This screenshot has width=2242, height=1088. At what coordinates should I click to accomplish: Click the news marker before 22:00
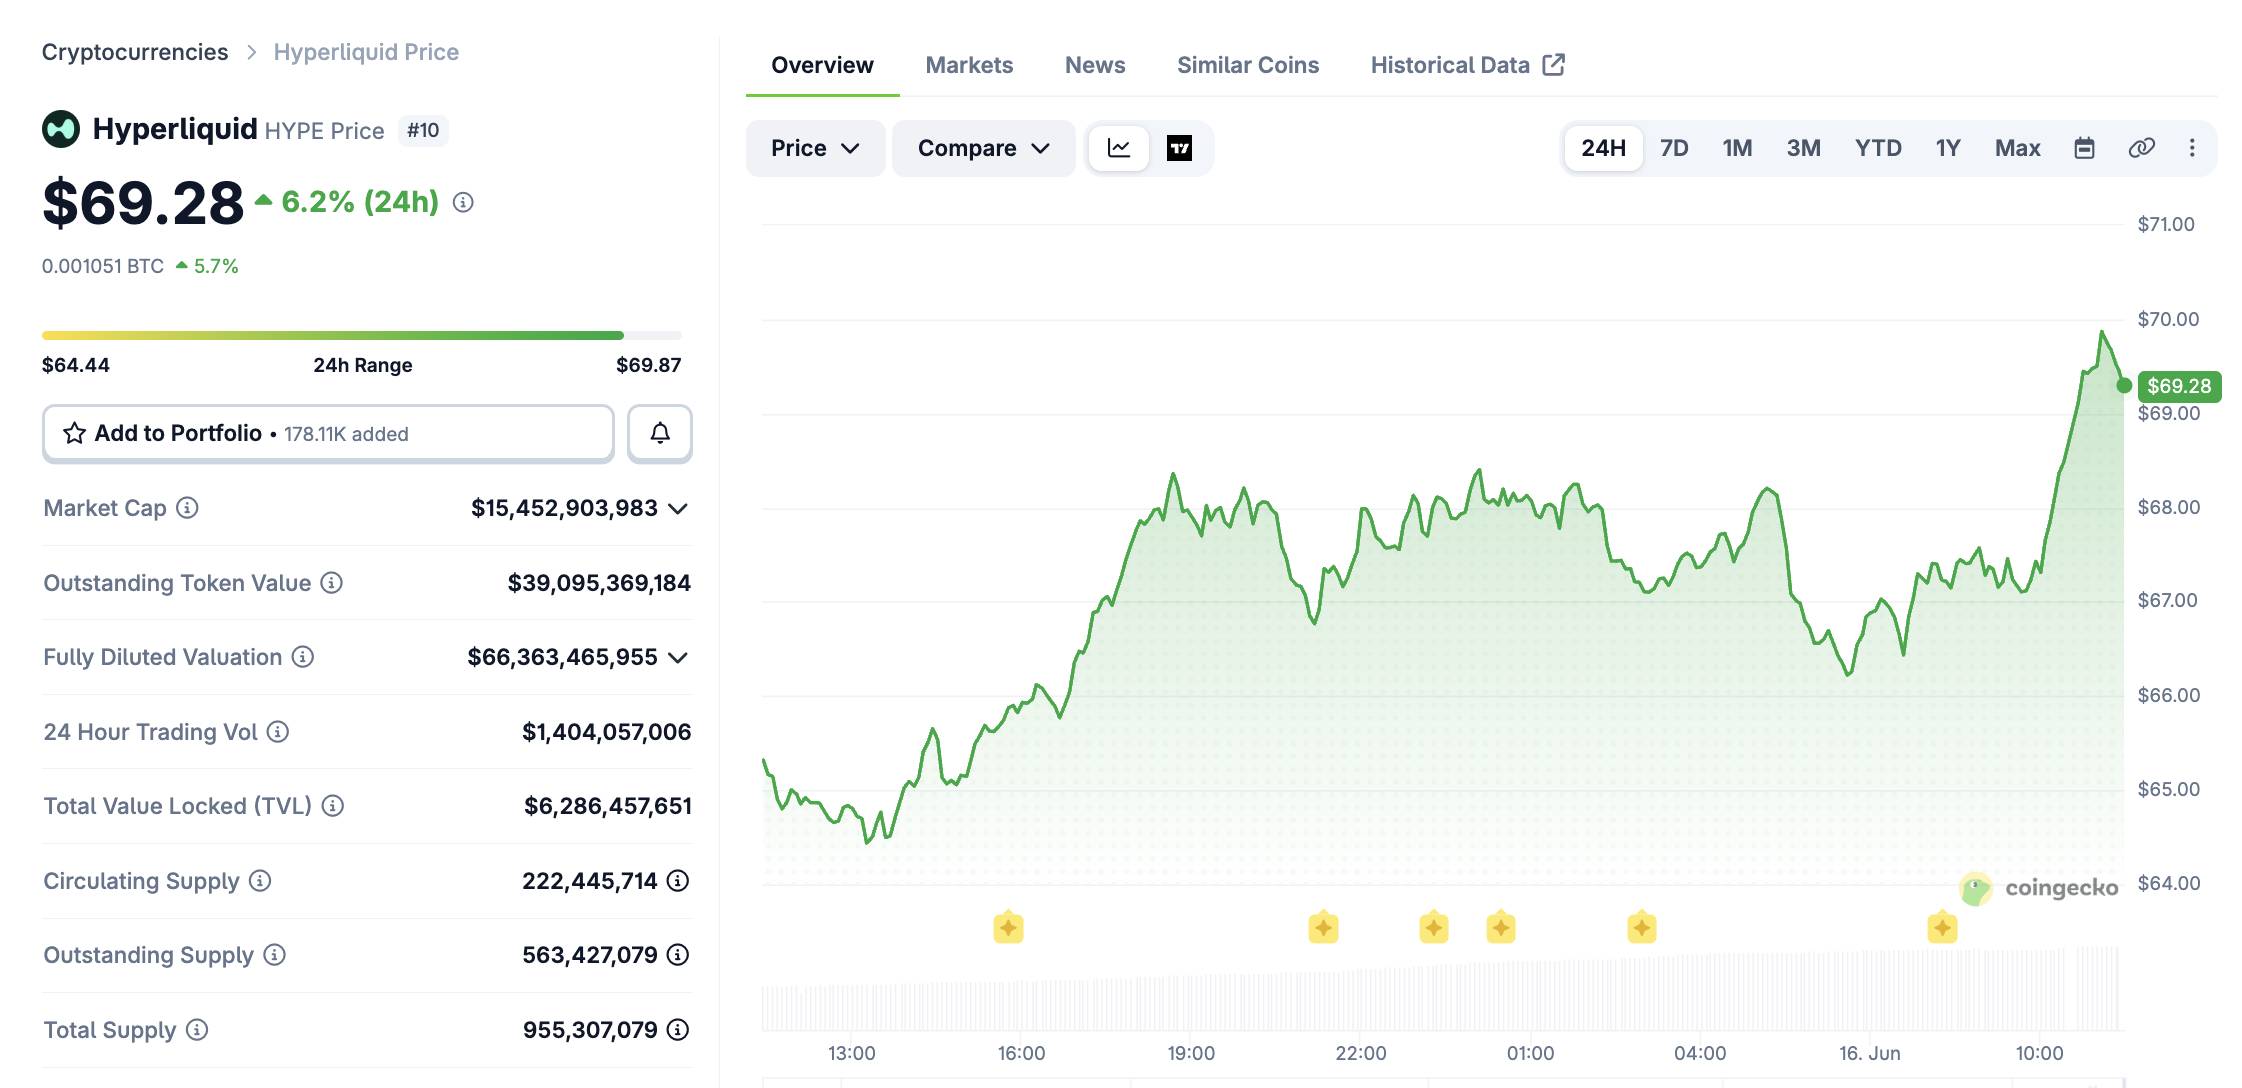1323,928
